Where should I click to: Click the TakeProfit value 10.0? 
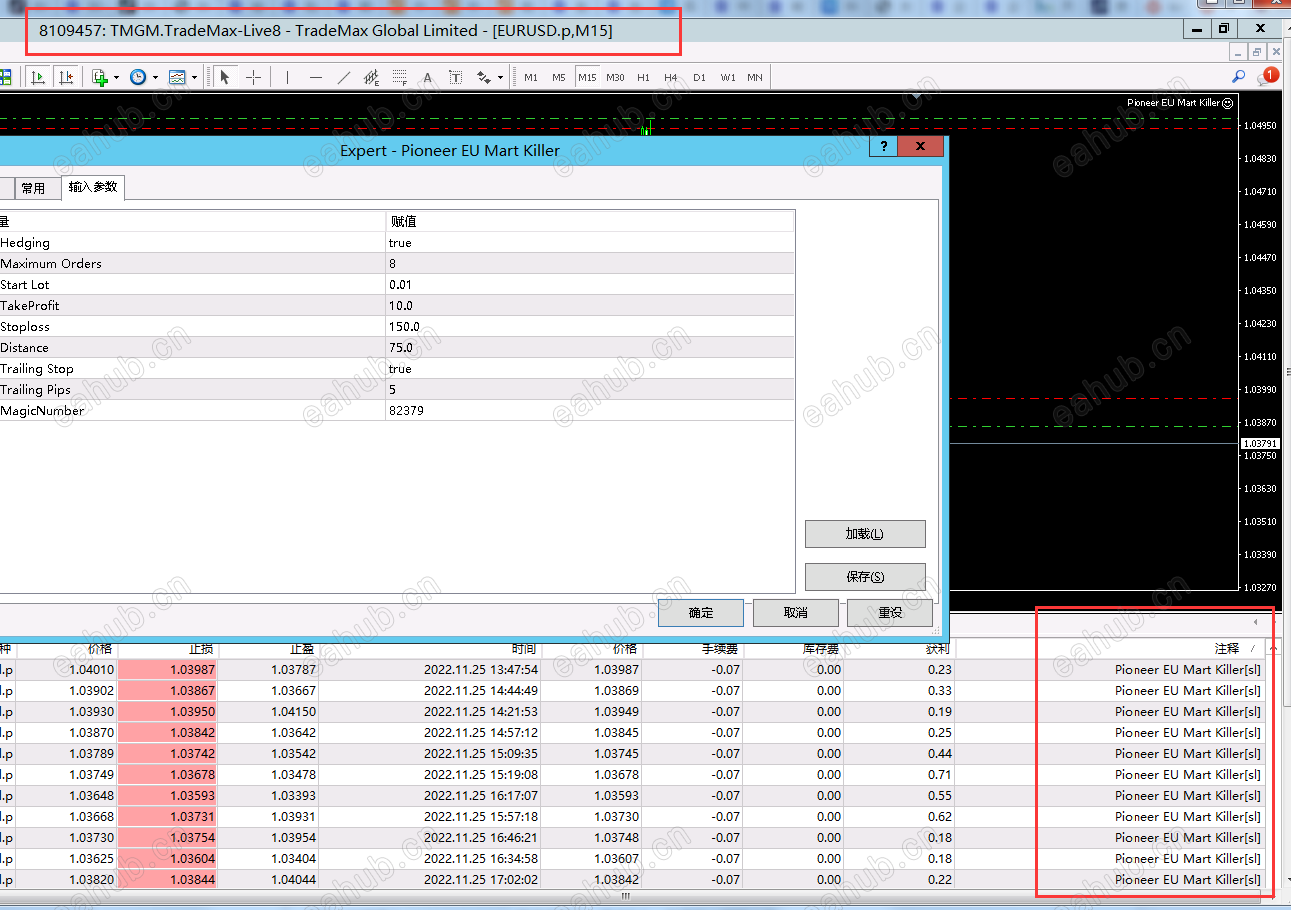(x=590, y=306)
